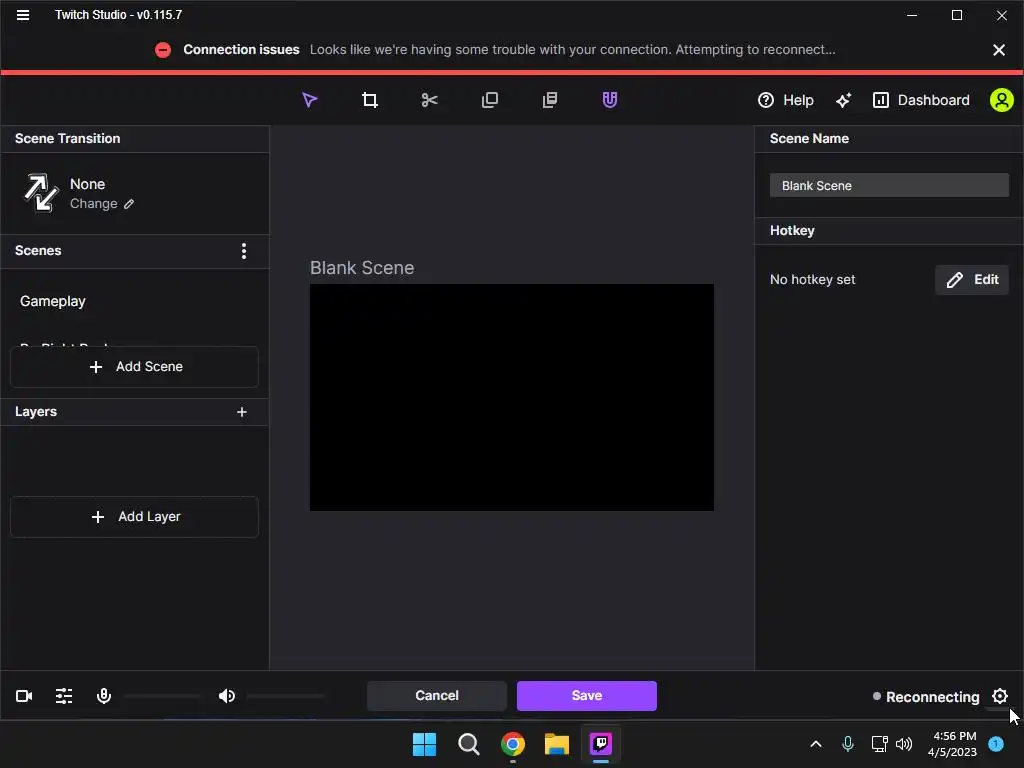
Task: Click the copy-layers stack icon
Action: [x=550, y=100]
